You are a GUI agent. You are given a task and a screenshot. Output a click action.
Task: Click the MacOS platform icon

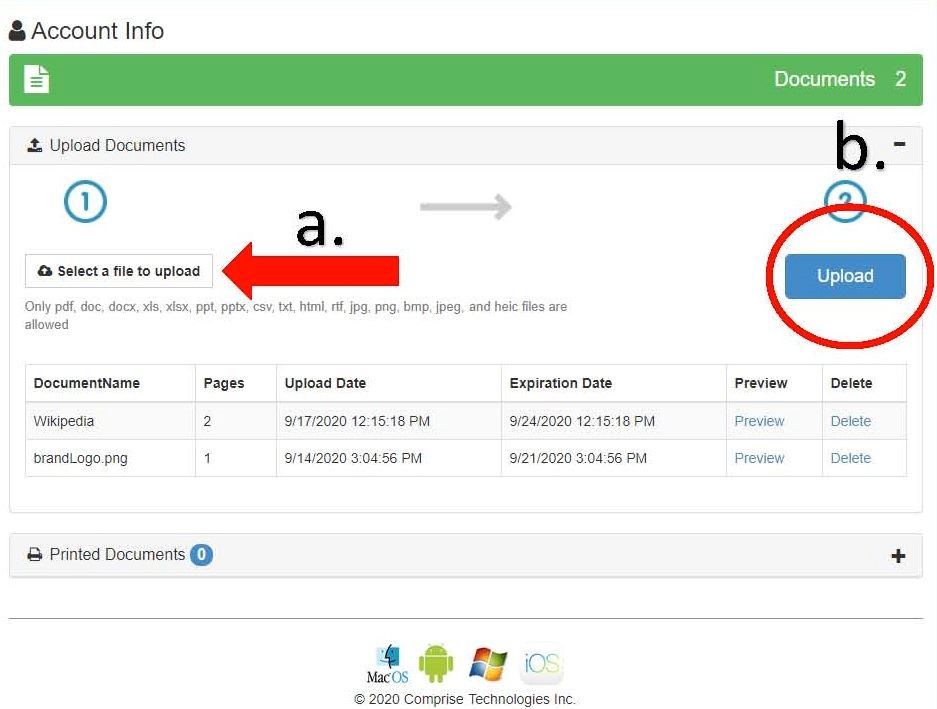[387, 664]
